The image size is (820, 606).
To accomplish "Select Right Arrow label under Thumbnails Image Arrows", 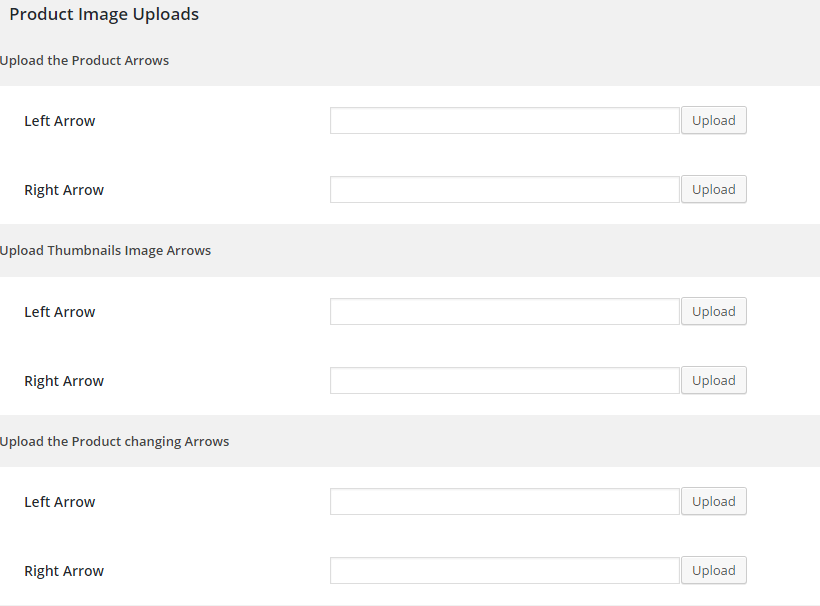I will point(64,381).
